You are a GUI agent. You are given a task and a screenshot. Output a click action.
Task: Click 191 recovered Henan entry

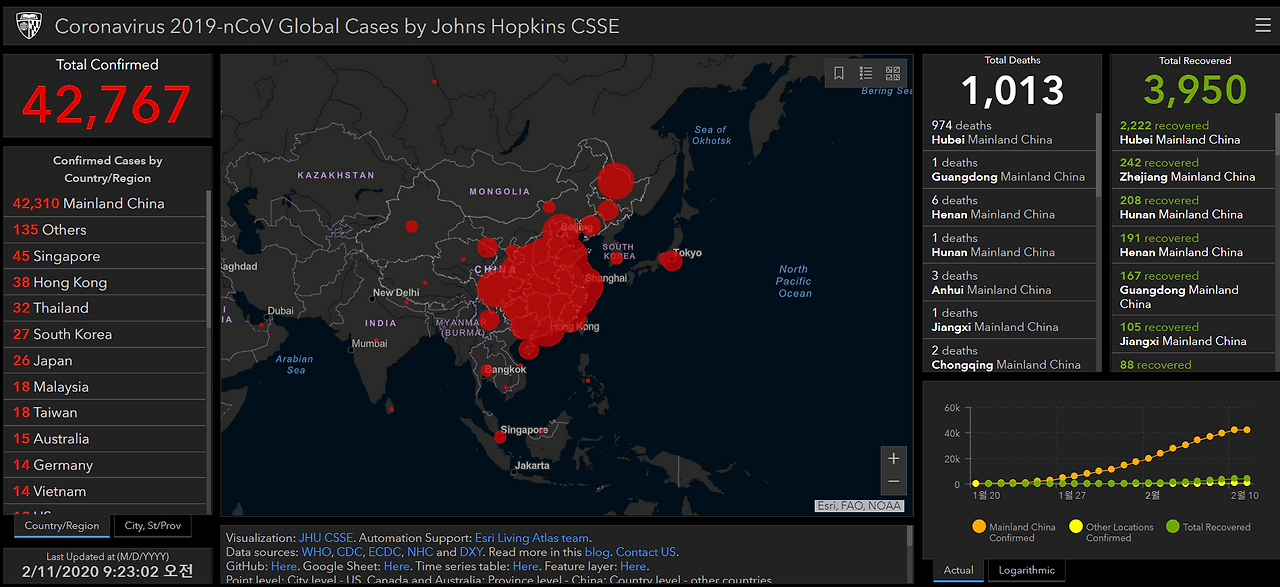(1193, 245)
